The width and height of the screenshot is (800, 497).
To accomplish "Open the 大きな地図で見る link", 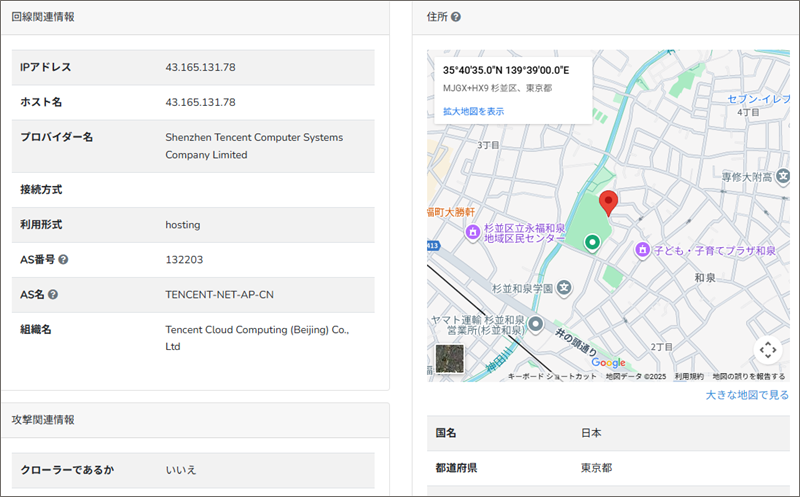I will [x=746, y=395].
